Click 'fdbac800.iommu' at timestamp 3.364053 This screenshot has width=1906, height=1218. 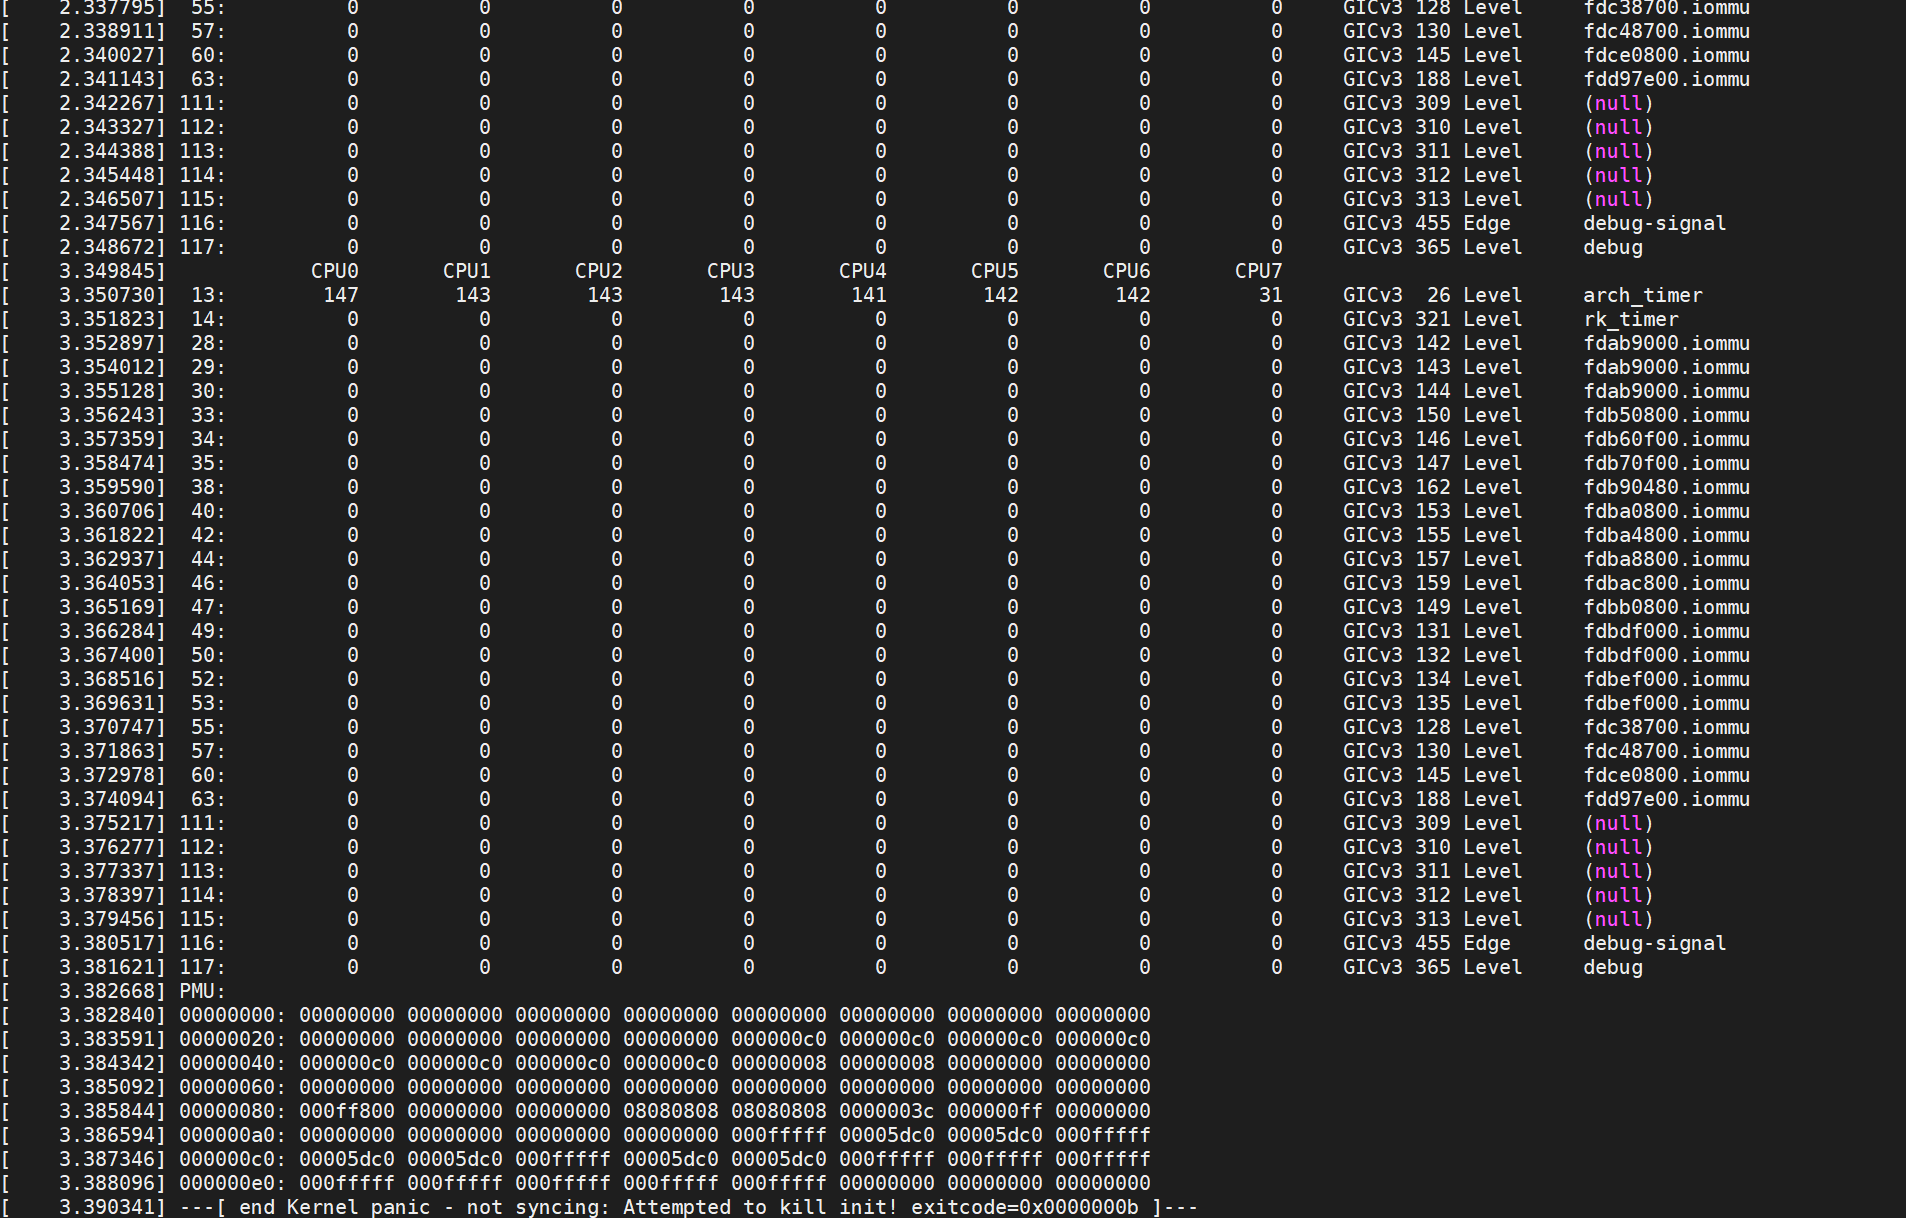(1666, 583)
